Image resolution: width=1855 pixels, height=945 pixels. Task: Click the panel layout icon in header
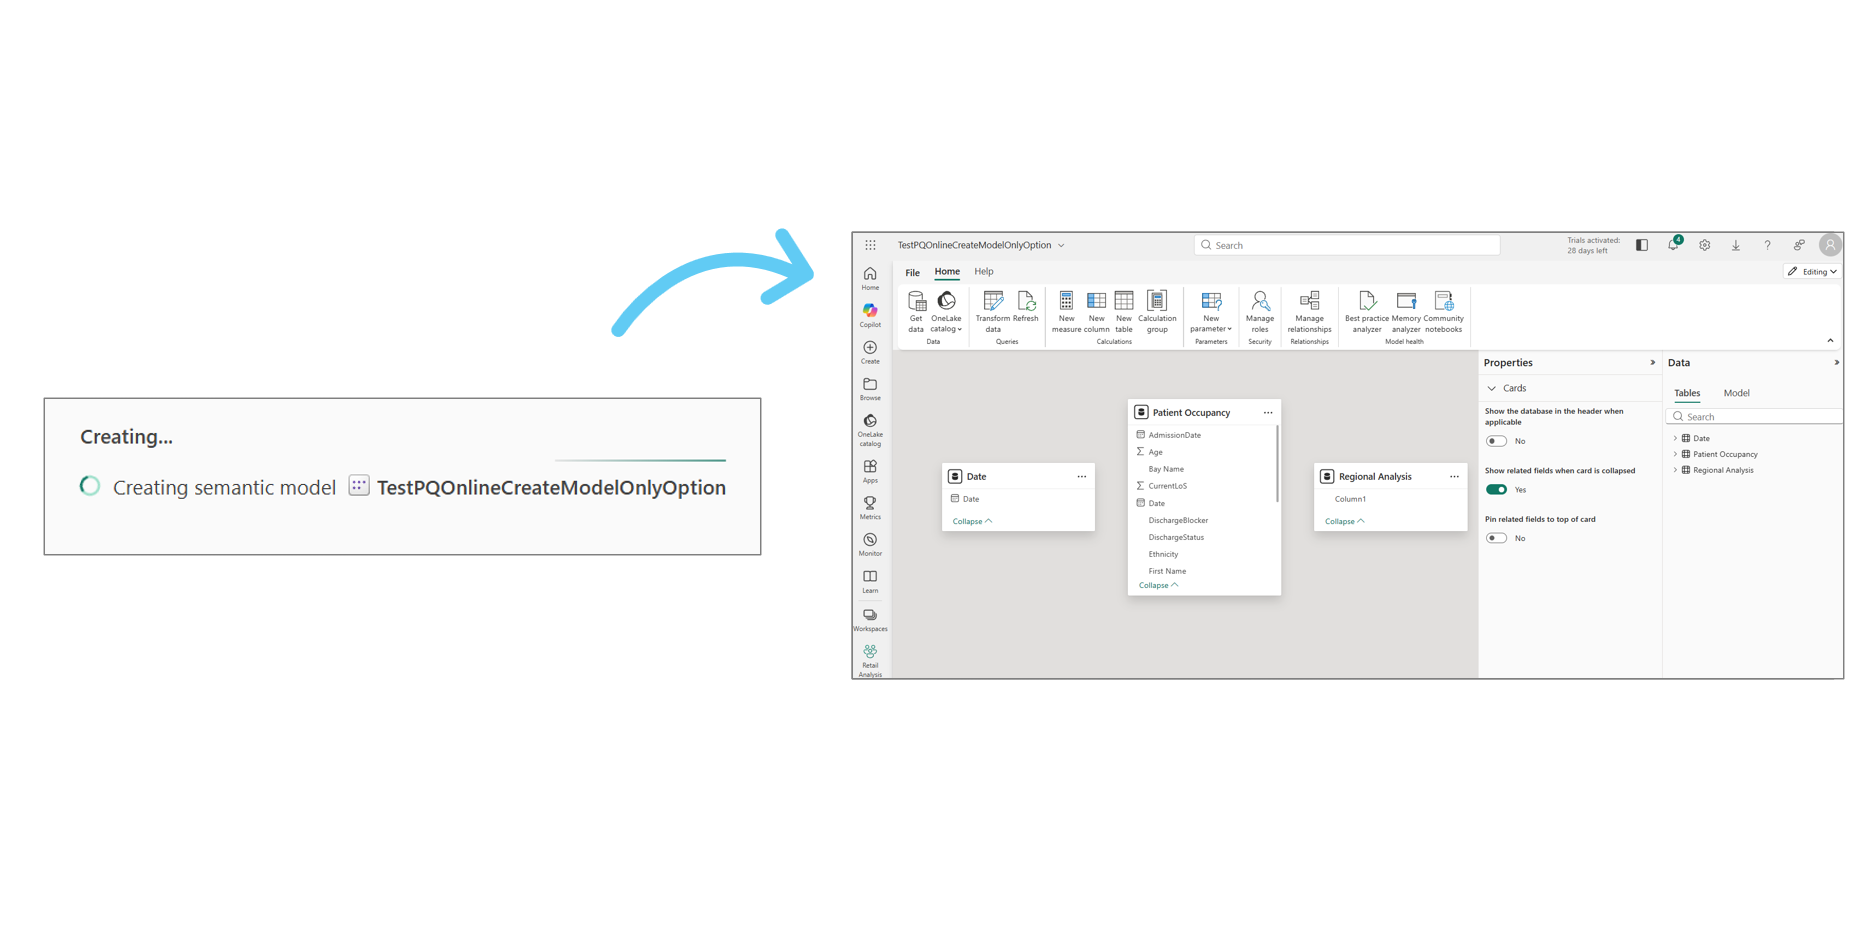(1642, 245)
